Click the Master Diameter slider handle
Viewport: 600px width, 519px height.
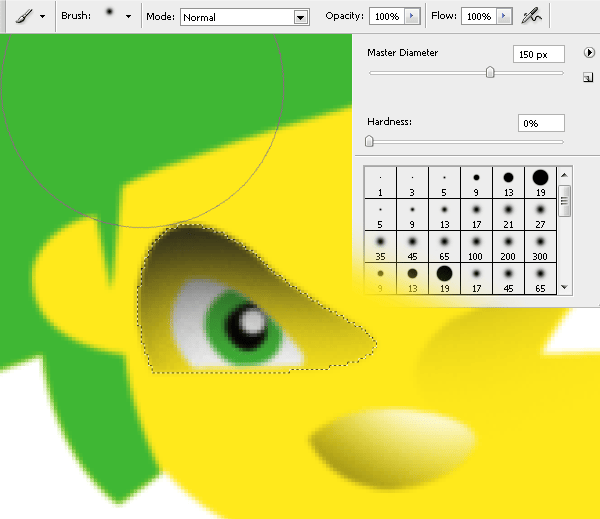pyautogui.click(x=490, y=72)
